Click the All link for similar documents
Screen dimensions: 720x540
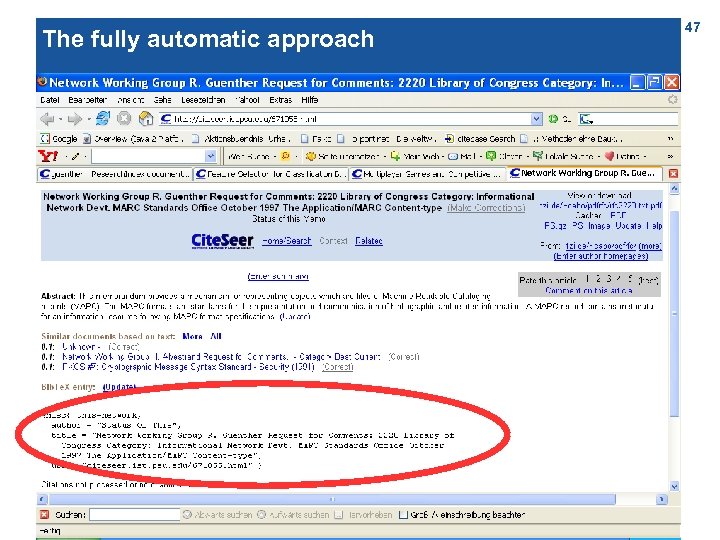click(x=216, y=337)
